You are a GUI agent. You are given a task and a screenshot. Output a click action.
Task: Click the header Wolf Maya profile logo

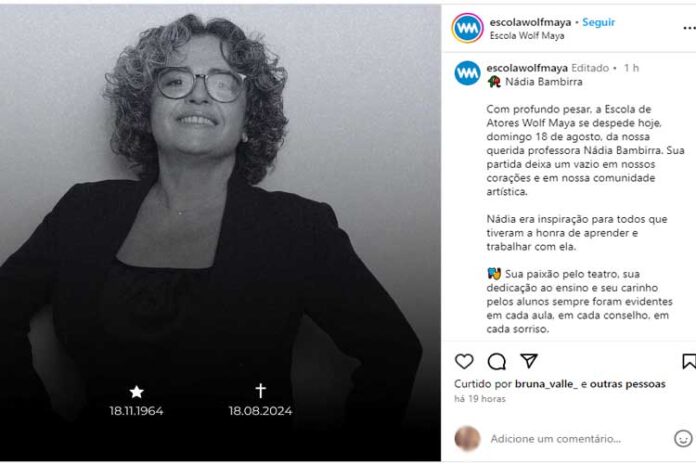(467, 27)
